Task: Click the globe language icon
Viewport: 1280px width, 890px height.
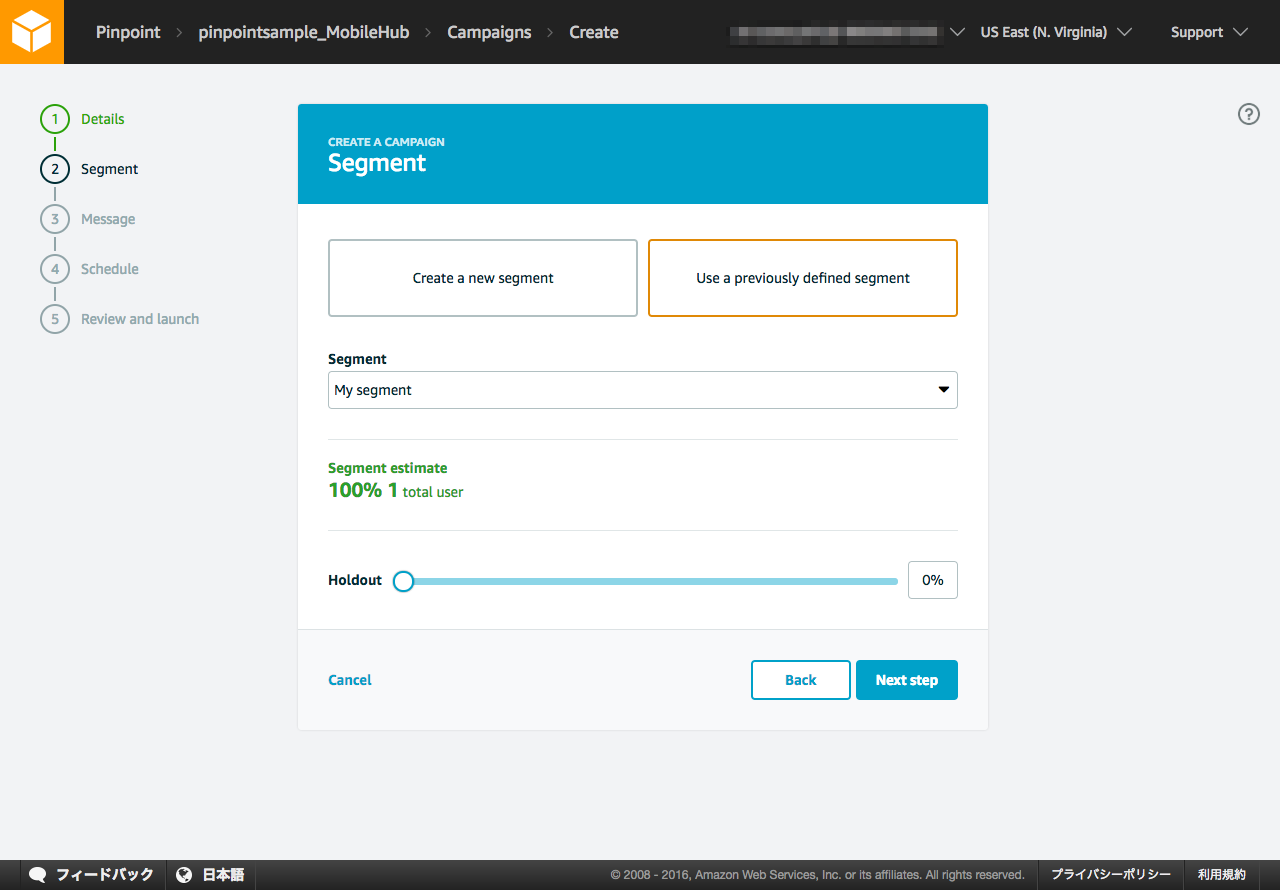Action: pyautogui.click(x=184, y=875)
